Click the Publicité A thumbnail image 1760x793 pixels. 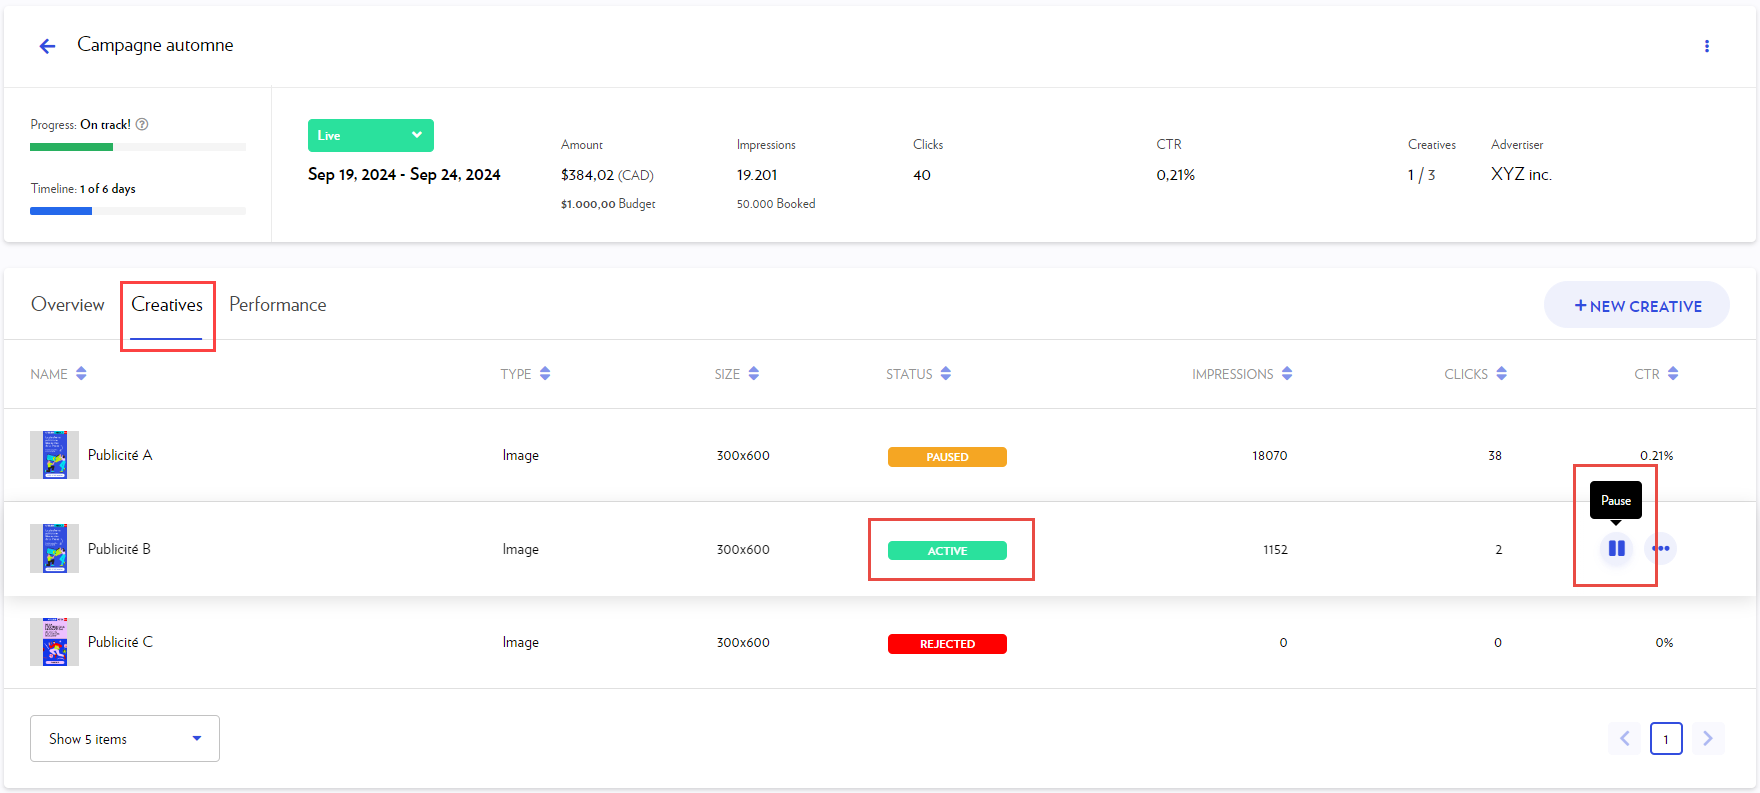click(x=54, y=455)
